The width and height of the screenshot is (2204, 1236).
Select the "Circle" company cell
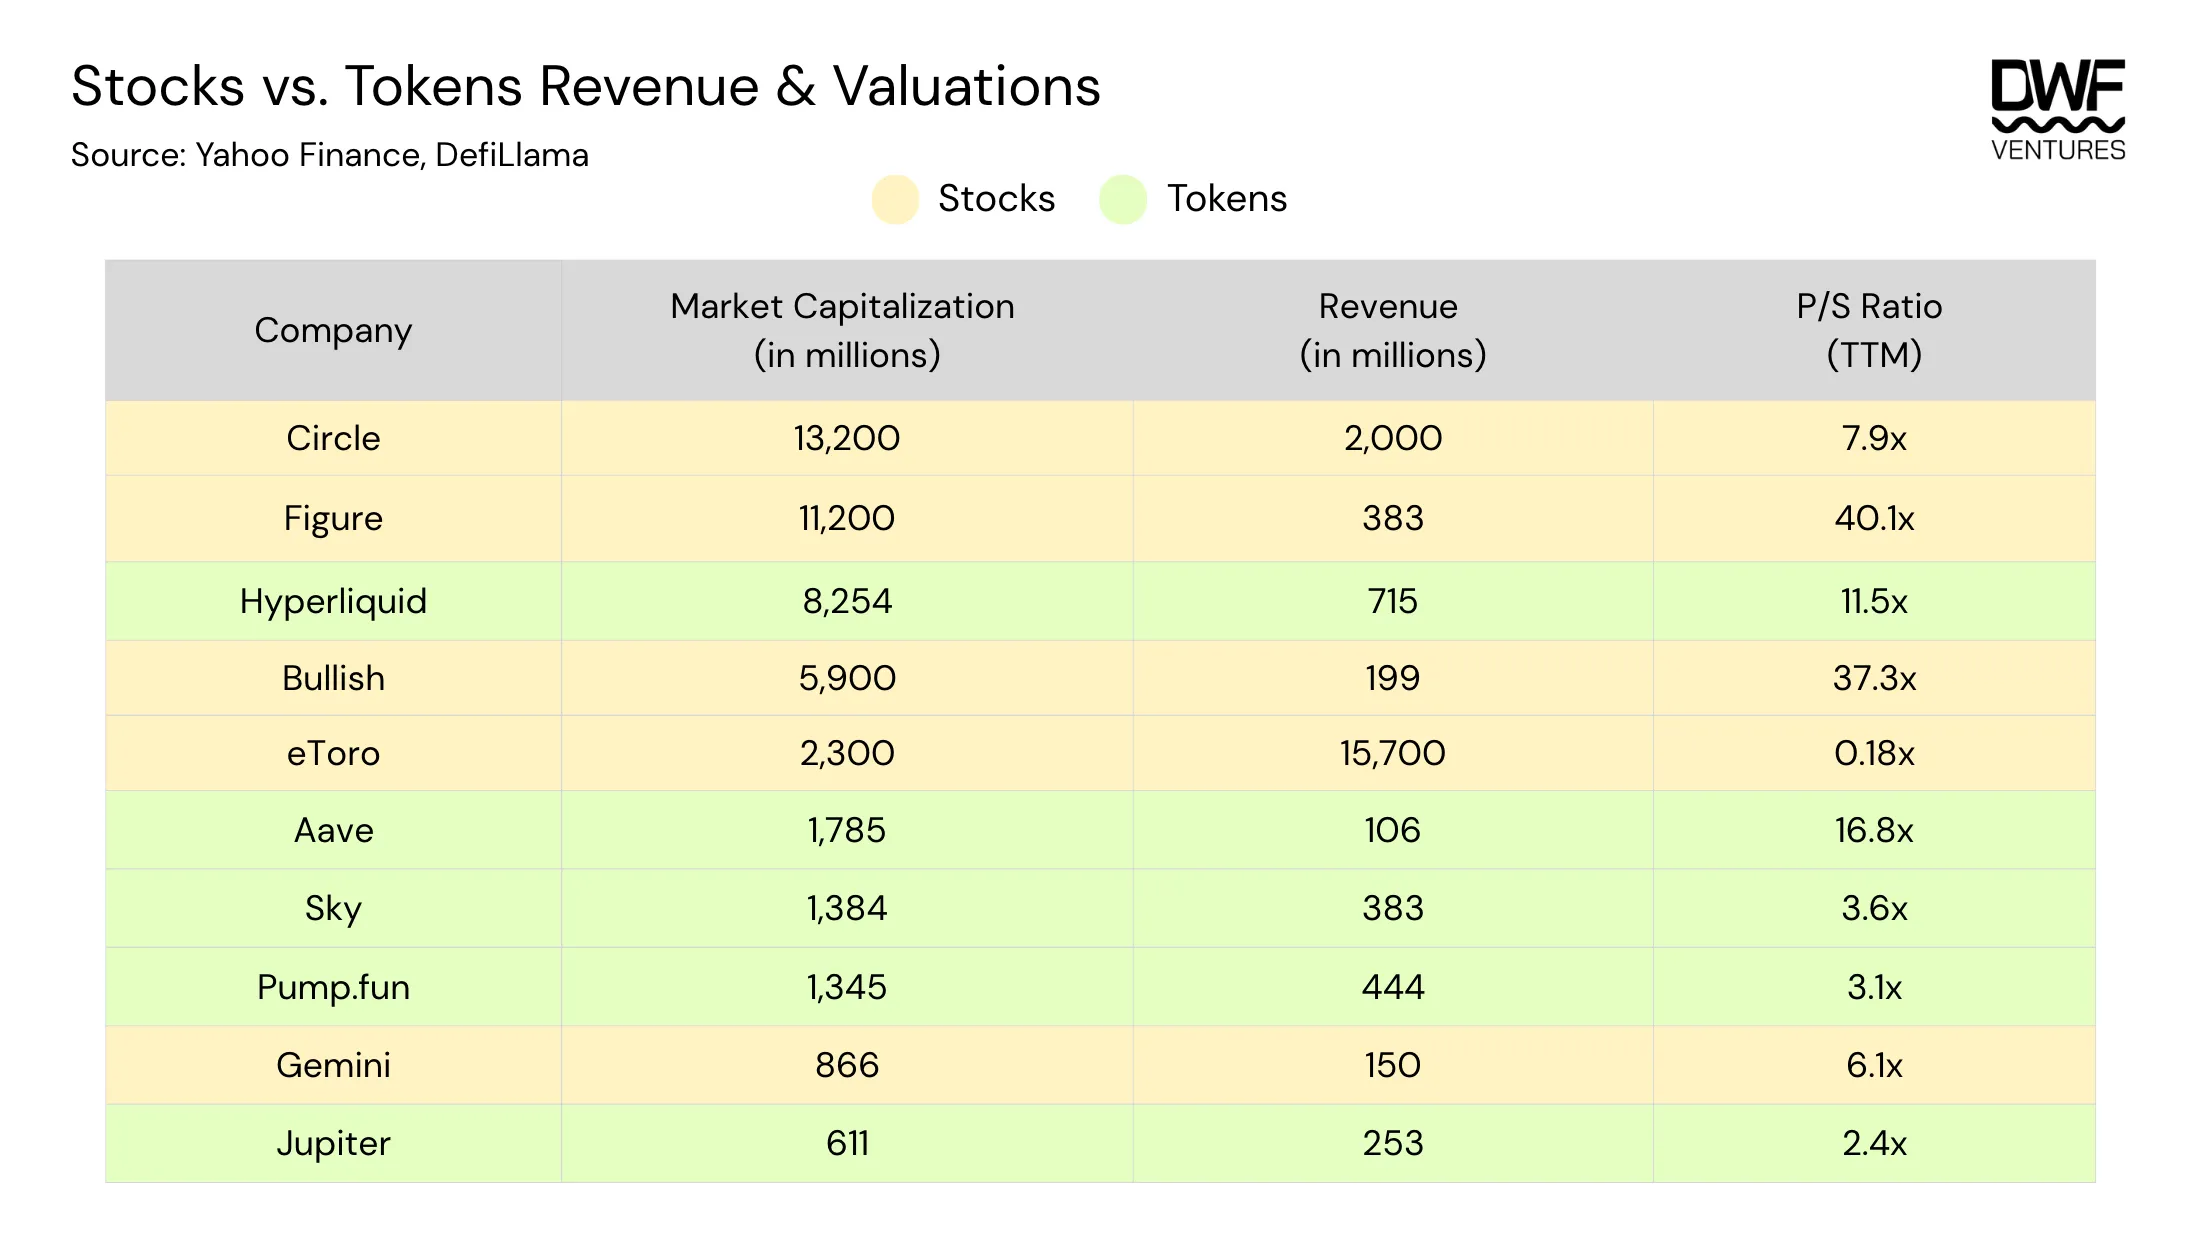333,438
